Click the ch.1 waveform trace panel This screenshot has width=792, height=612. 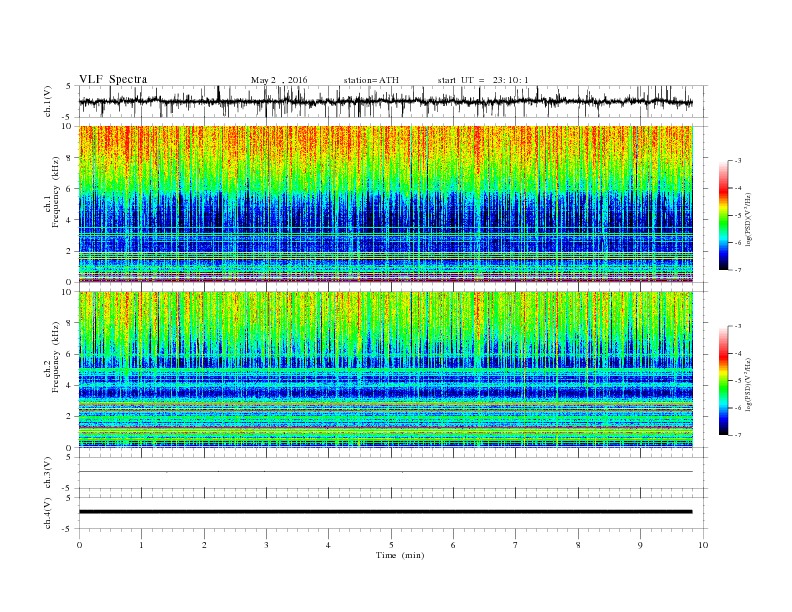click(393, 101)
